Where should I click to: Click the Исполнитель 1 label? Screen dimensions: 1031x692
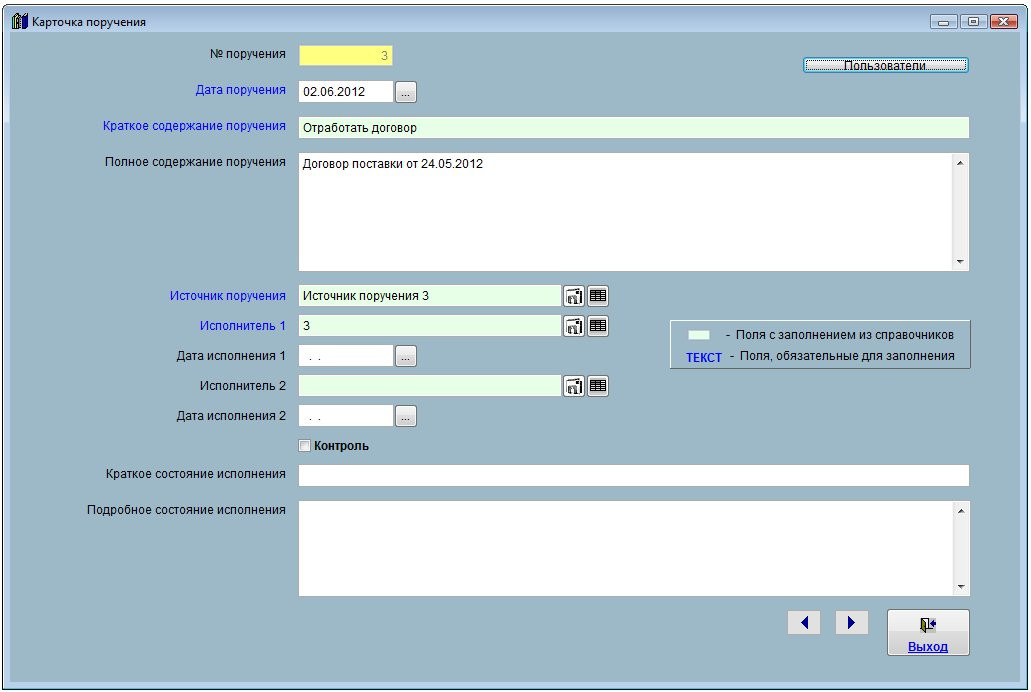(243, 326)
